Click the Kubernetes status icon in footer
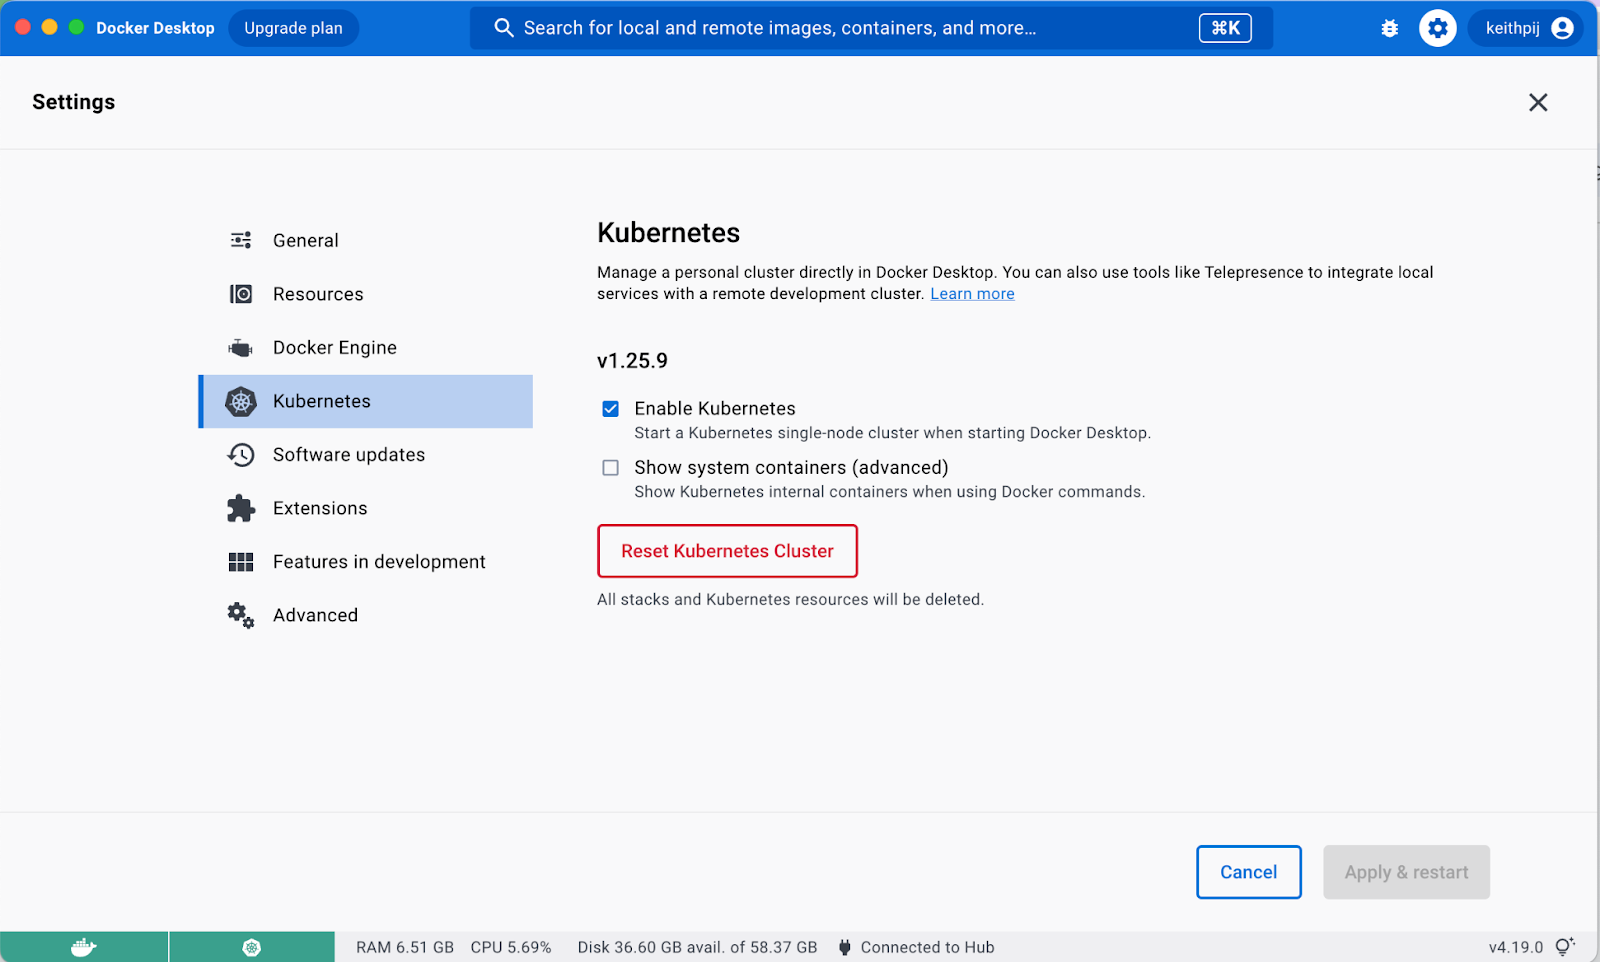Image resolution: width=1600 pixels, height=962 pixels. pyautogui.click(x=252, y=947)
